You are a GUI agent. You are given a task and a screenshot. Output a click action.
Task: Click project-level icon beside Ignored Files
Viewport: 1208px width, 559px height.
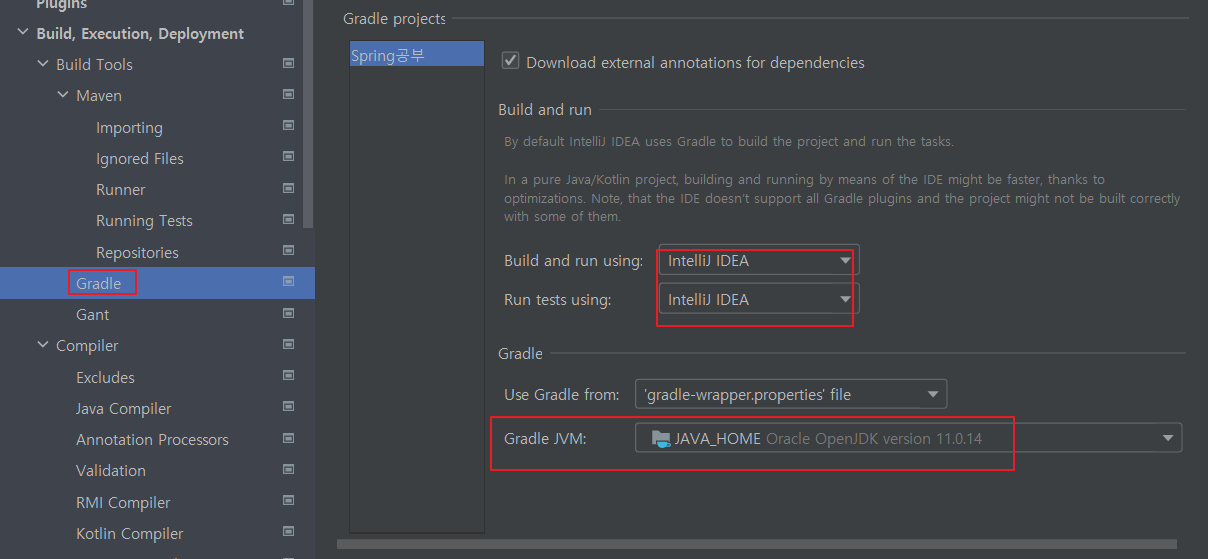[288, 156]
